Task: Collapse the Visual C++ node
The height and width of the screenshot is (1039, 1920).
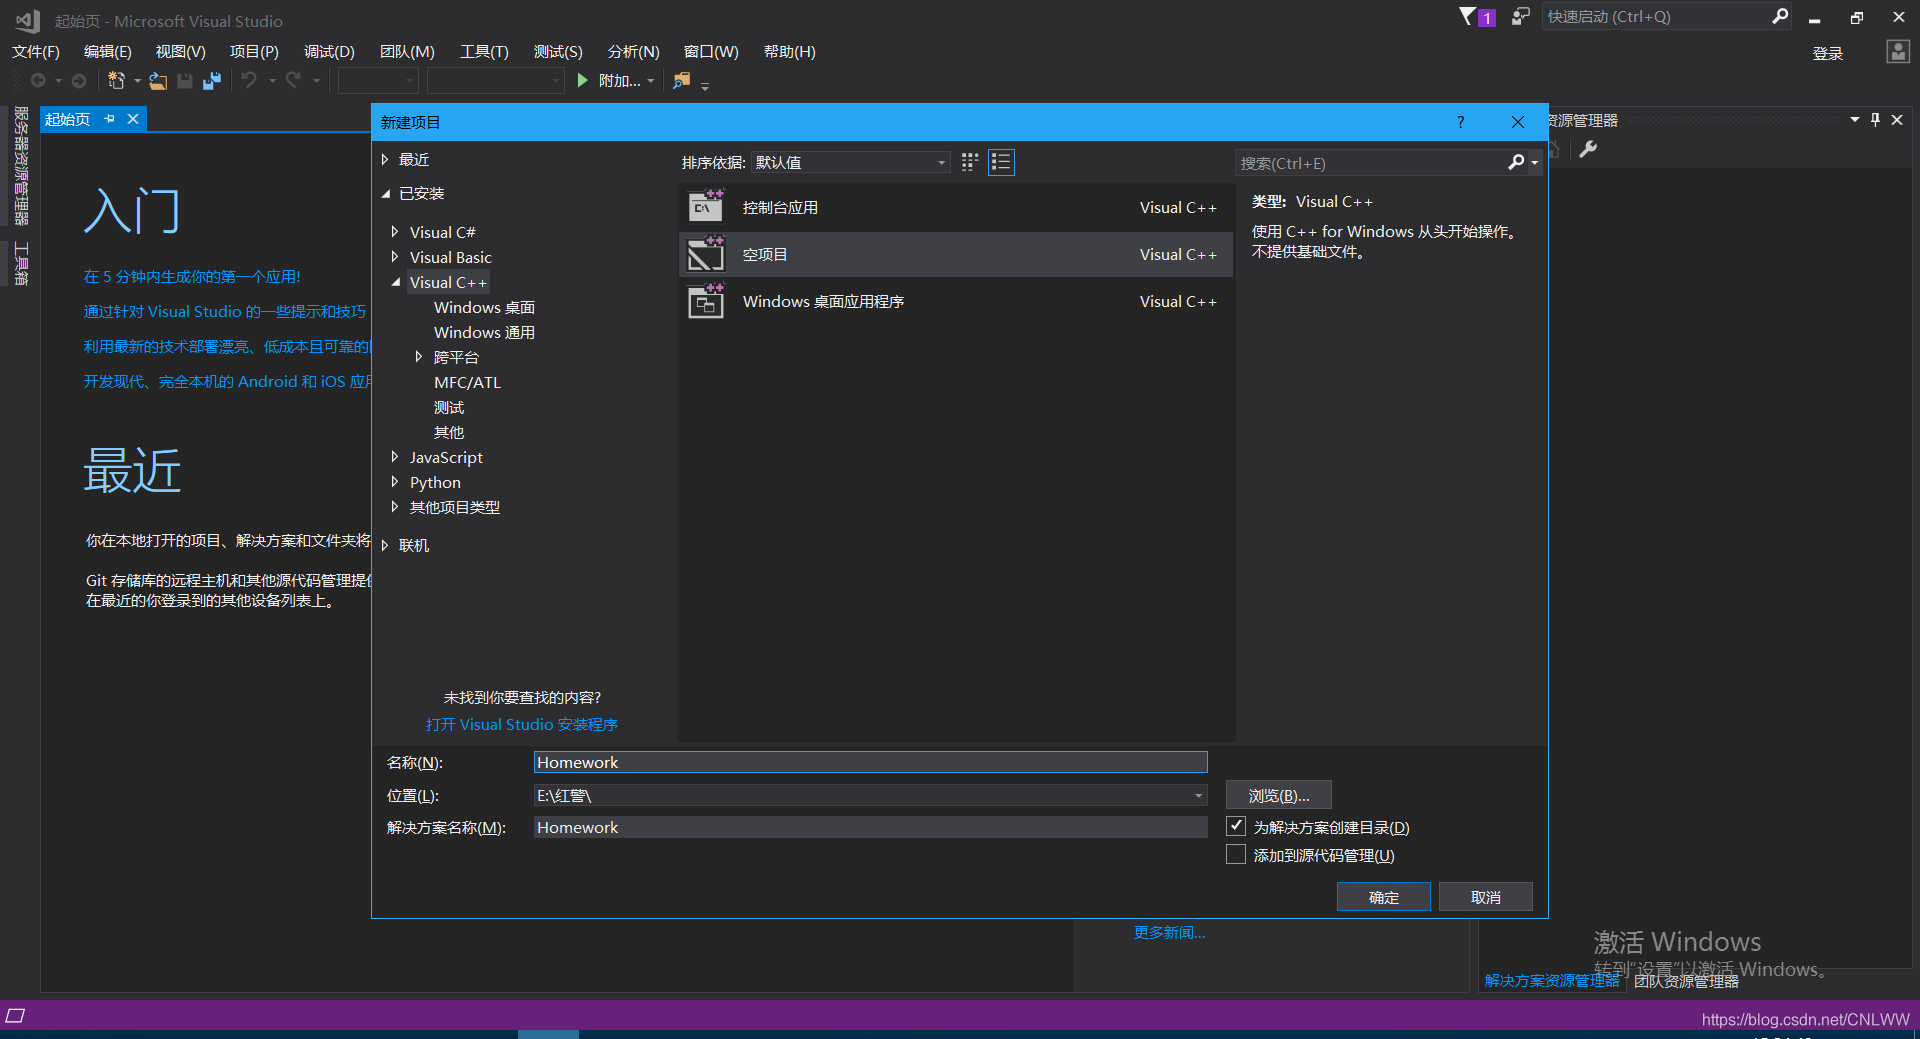Action: (395, 282)
